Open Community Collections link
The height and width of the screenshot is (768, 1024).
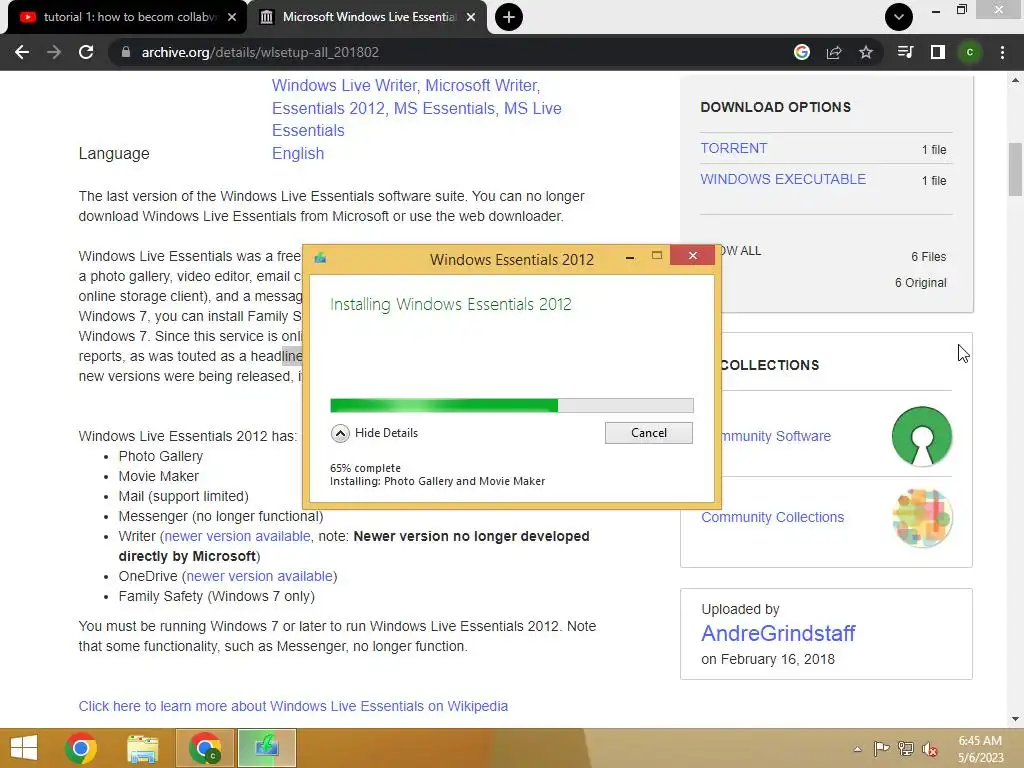click(773, 517)
